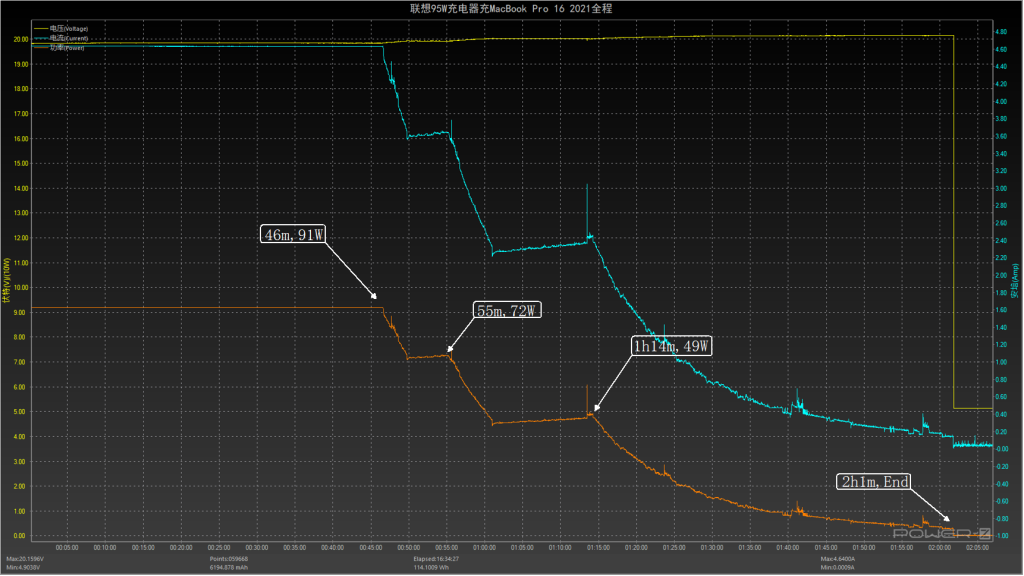Select the chart title 联想95W充电器充MacBook Pro 16 2021全程
This screenshot has width=1024, height=576.
(x=511, y=8)
